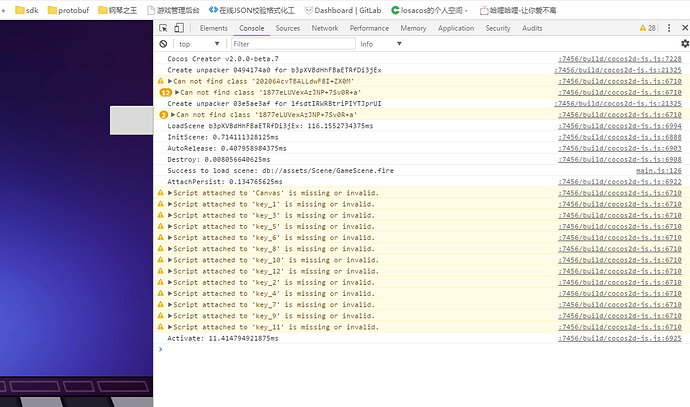Viewport: 690px width, 407px height.
Task: Open DevTools three-dot menu
Action: tap(669, 28)
